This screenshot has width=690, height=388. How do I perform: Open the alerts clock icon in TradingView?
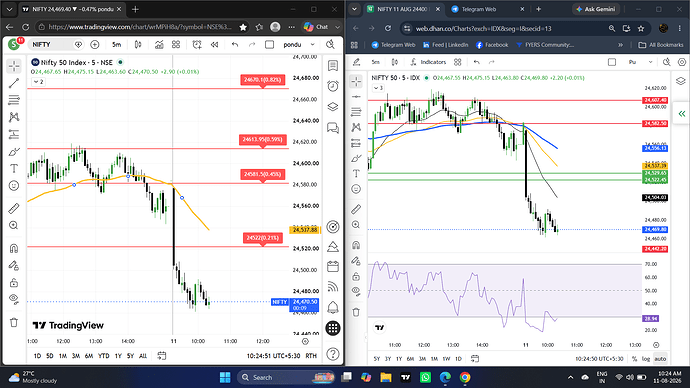[x=333, y=86]
